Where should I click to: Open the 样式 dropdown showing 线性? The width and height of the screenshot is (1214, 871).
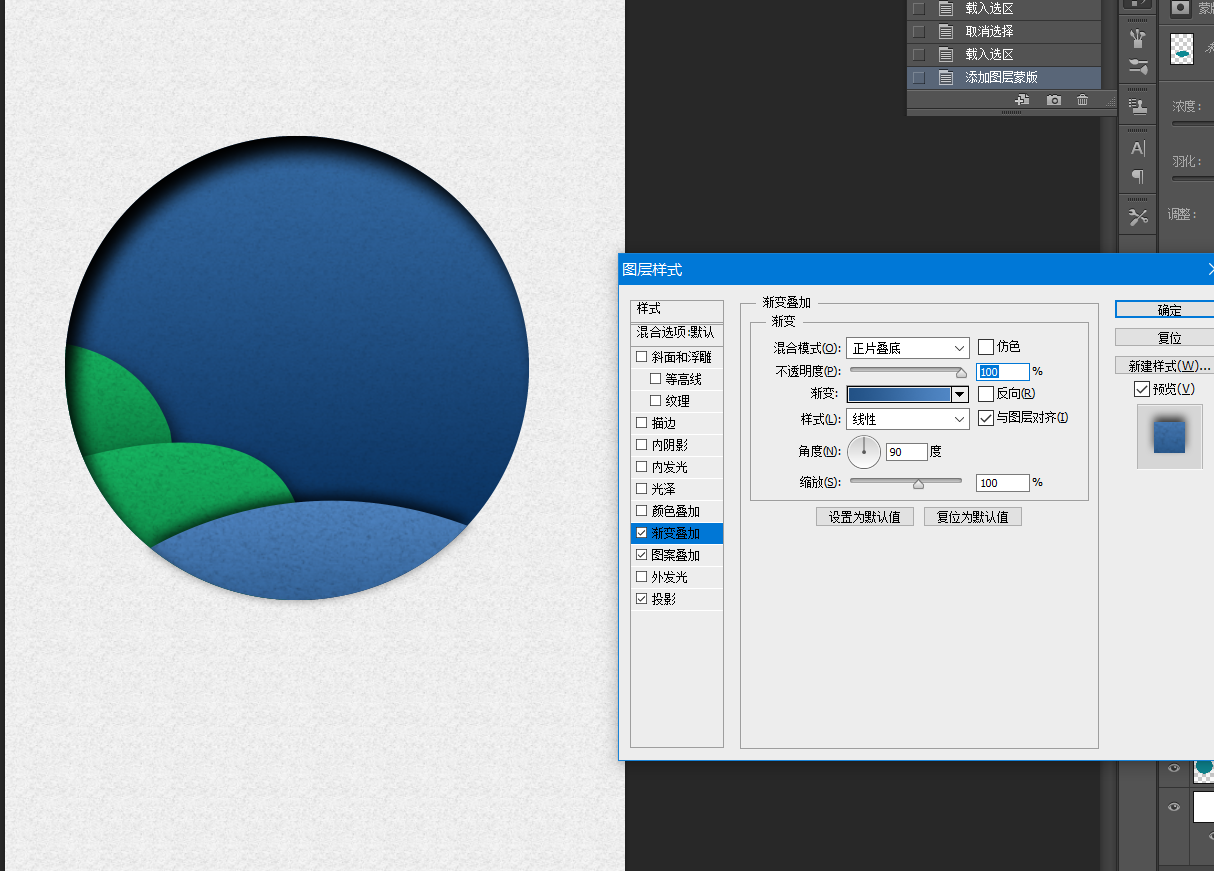pyautogui.click(x=908, y=419)
